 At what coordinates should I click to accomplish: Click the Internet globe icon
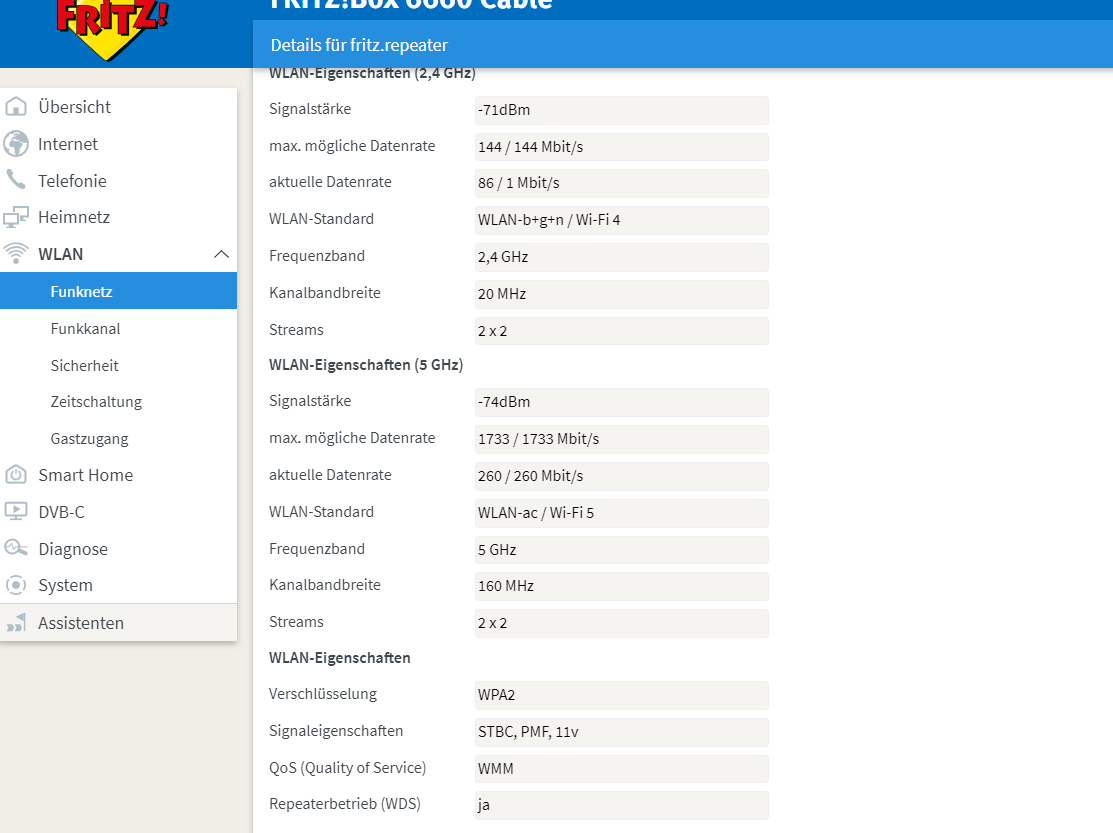(x=16, y=144)
